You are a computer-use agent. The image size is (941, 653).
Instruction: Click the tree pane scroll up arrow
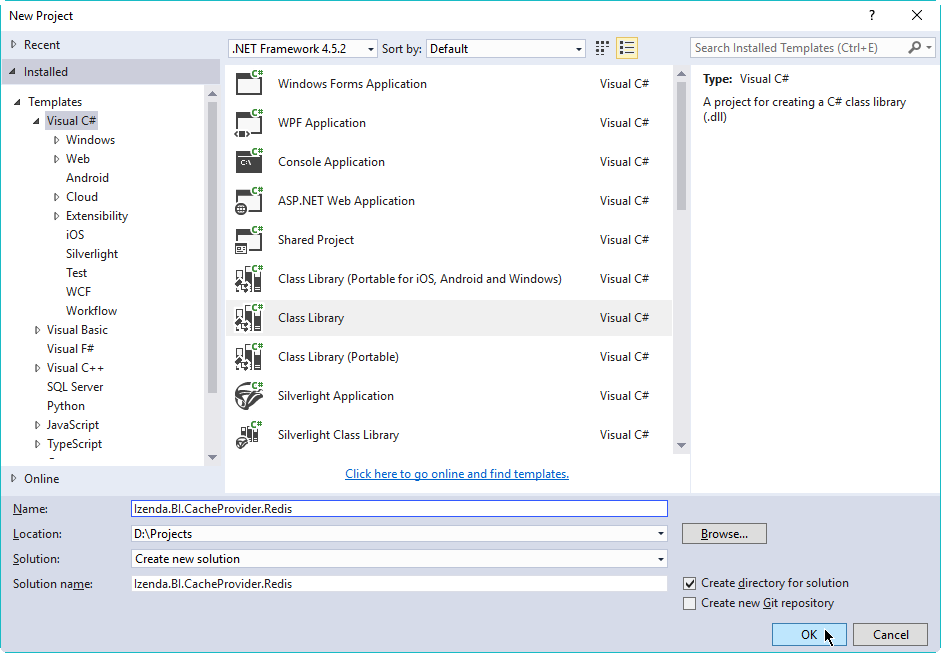pos(212,94)
